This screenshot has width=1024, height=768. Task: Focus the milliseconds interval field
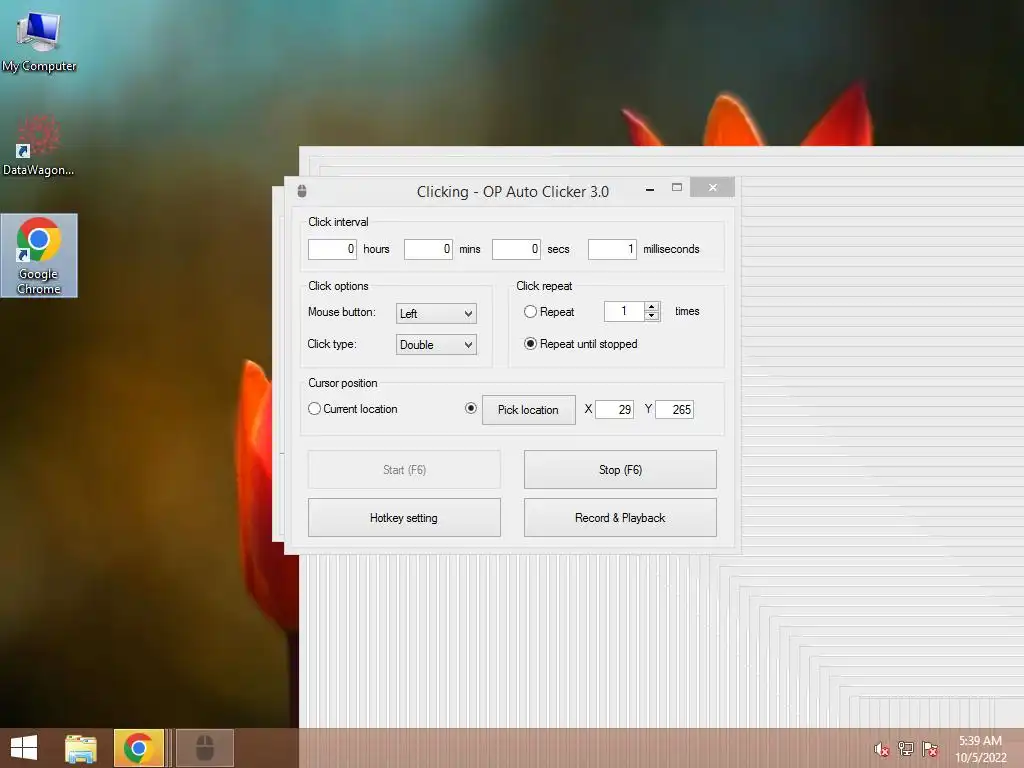[x=612, y=249]
